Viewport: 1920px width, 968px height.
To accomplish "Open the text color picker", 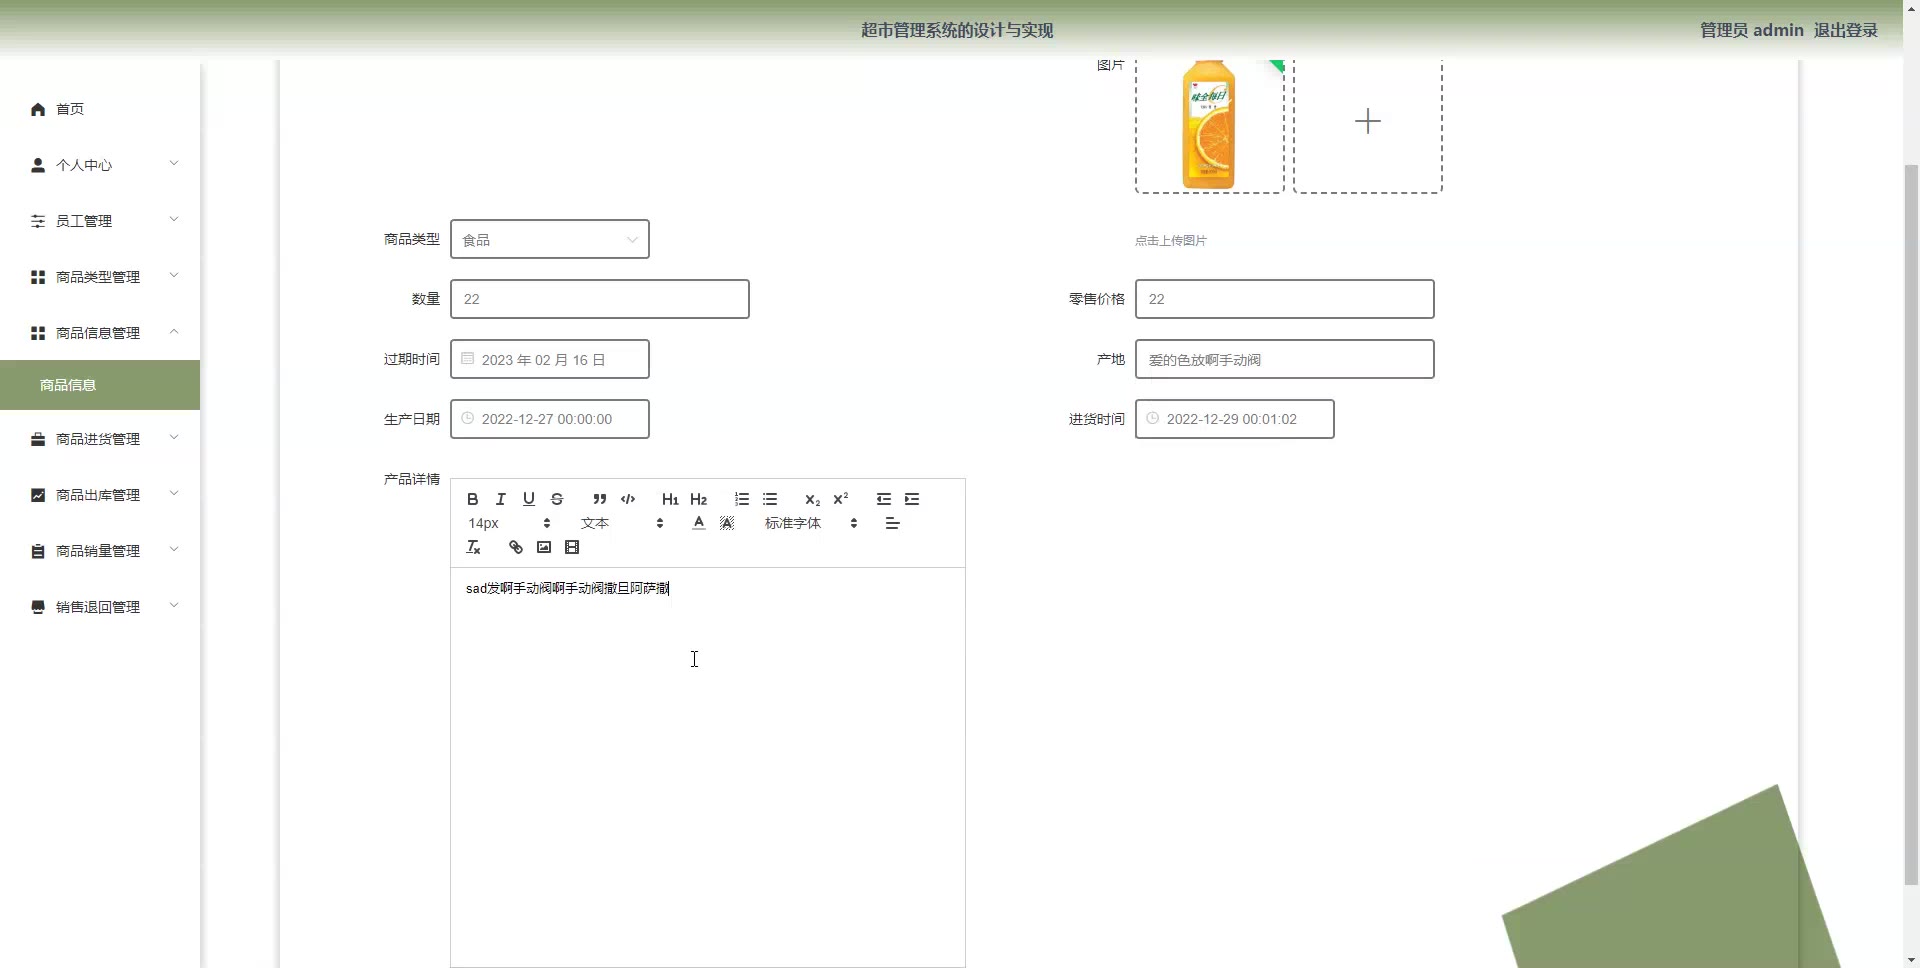I will (698, 523).
